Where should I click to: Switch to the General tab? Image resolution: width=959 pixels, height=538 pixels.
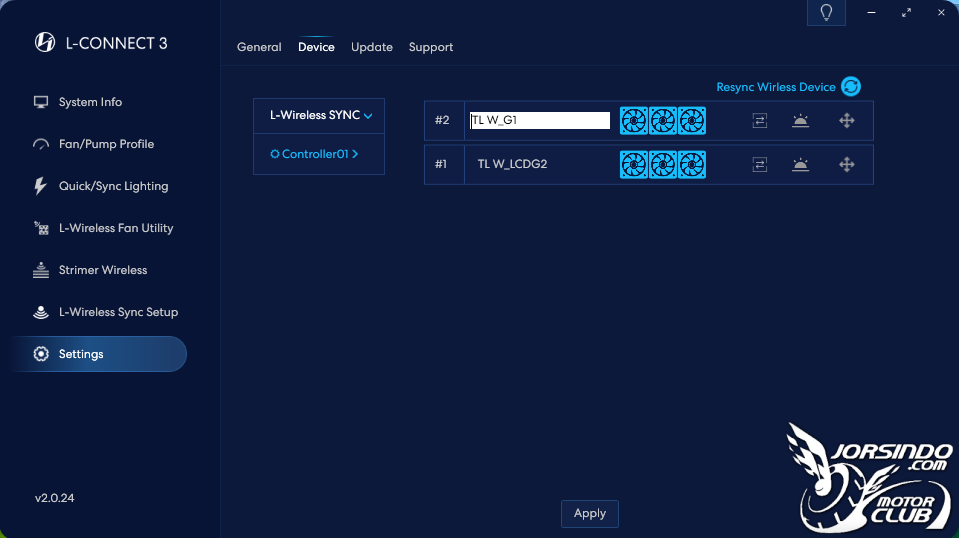pyautogui.click(x=259, y=47)
